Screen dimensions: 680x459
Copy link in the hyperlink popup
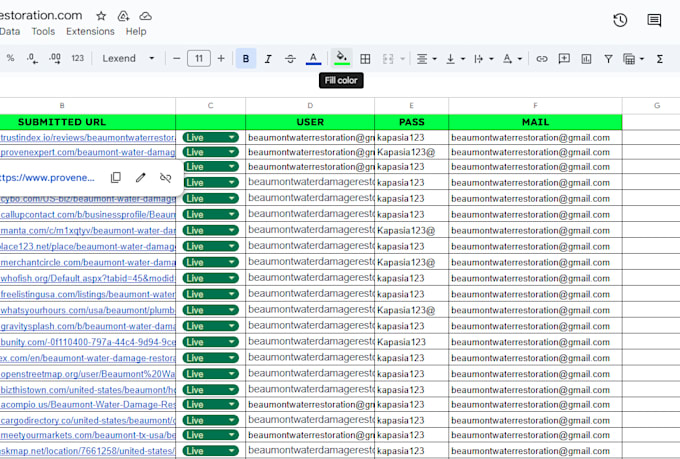click(x=116, y=177)
